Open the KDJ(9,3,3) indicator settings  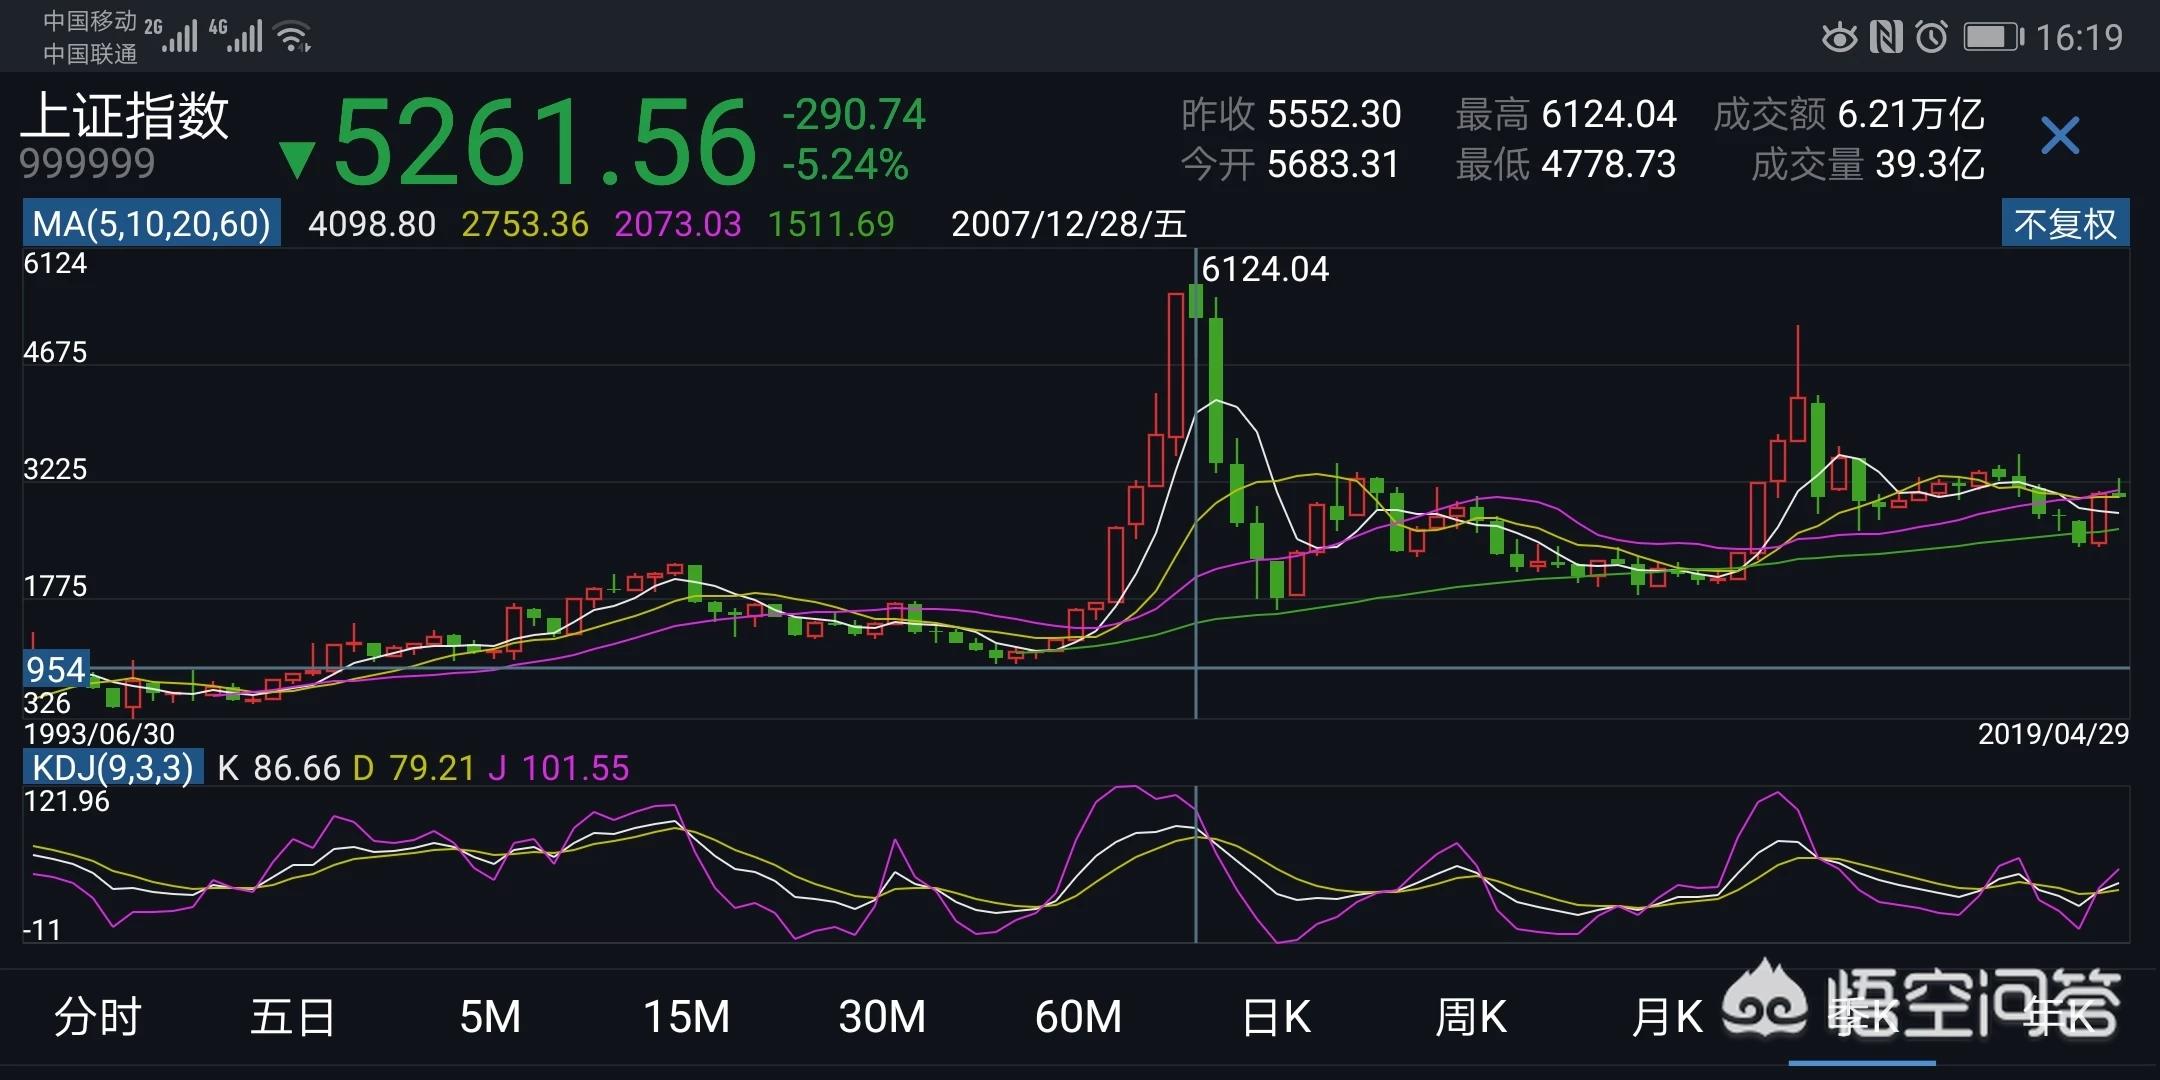(113, 767)
